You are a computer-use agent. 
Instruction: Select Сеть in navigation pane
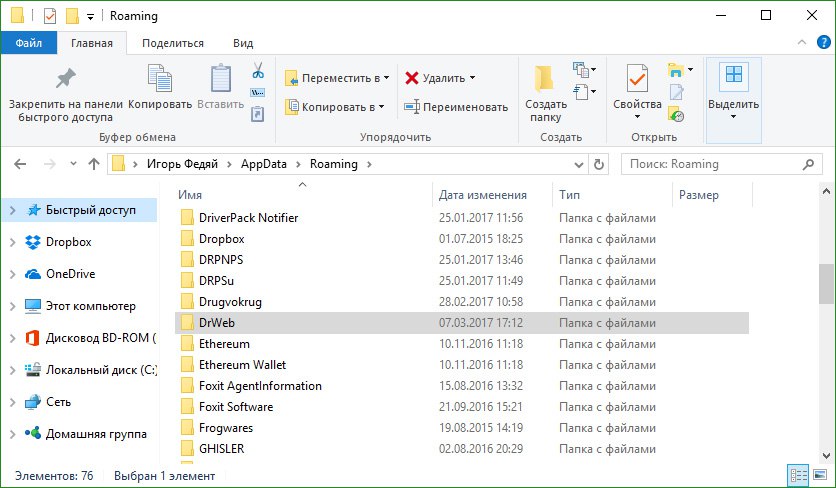58,402
